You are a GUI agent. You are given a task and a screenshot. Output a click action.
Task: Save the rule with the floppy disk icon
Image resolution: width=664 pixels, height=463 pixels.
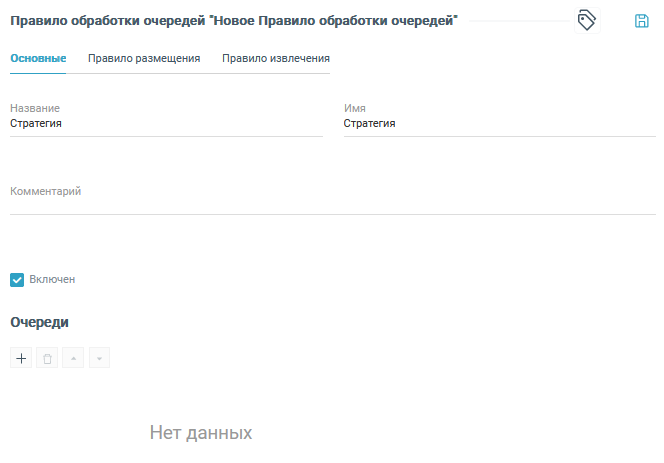[642, 20]
